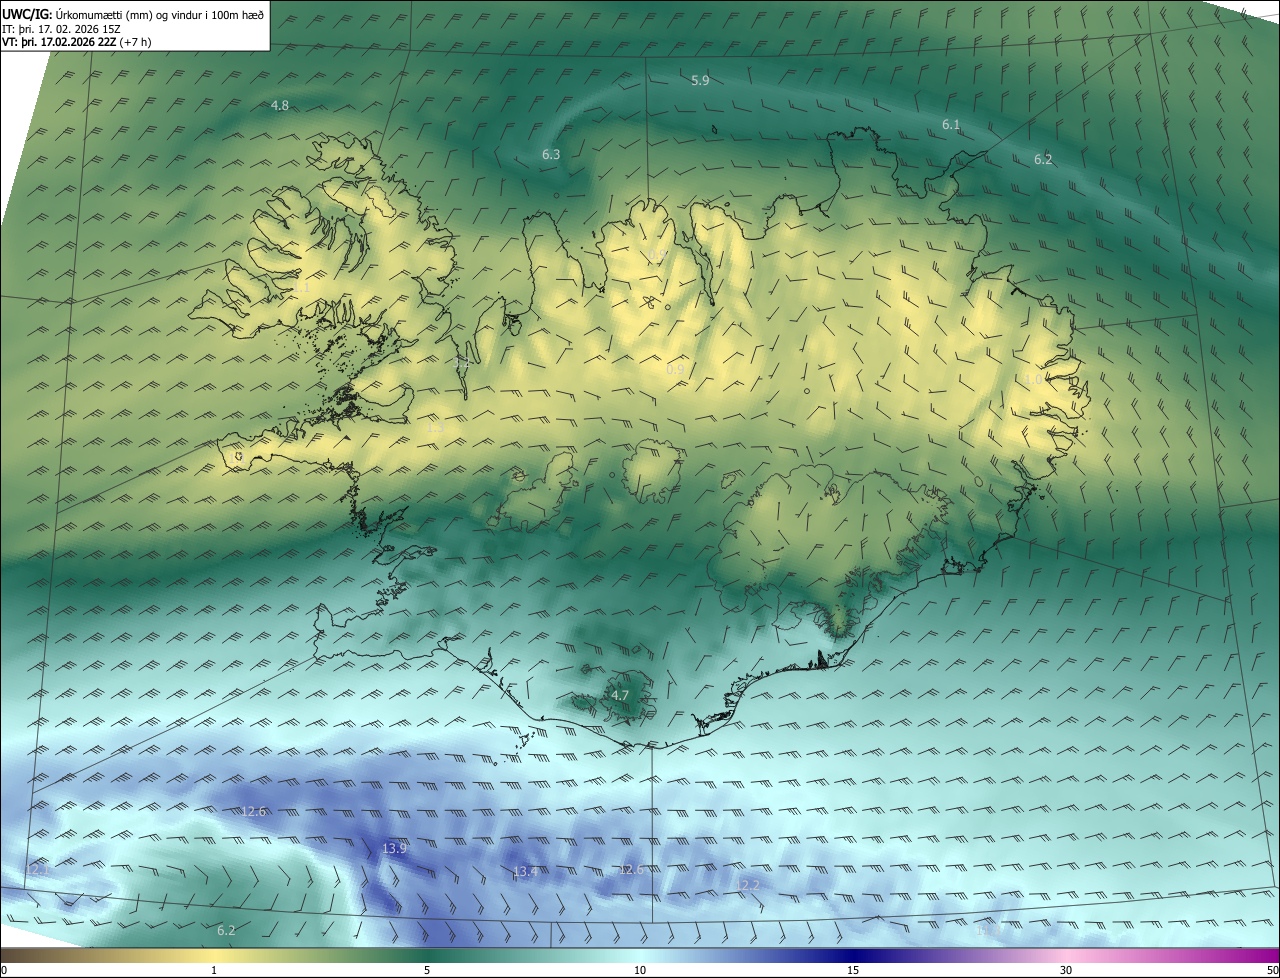The image size is (1280, 978).
Task: Click the faint 1.0 value label on the map
Action: click(1035, 379)
